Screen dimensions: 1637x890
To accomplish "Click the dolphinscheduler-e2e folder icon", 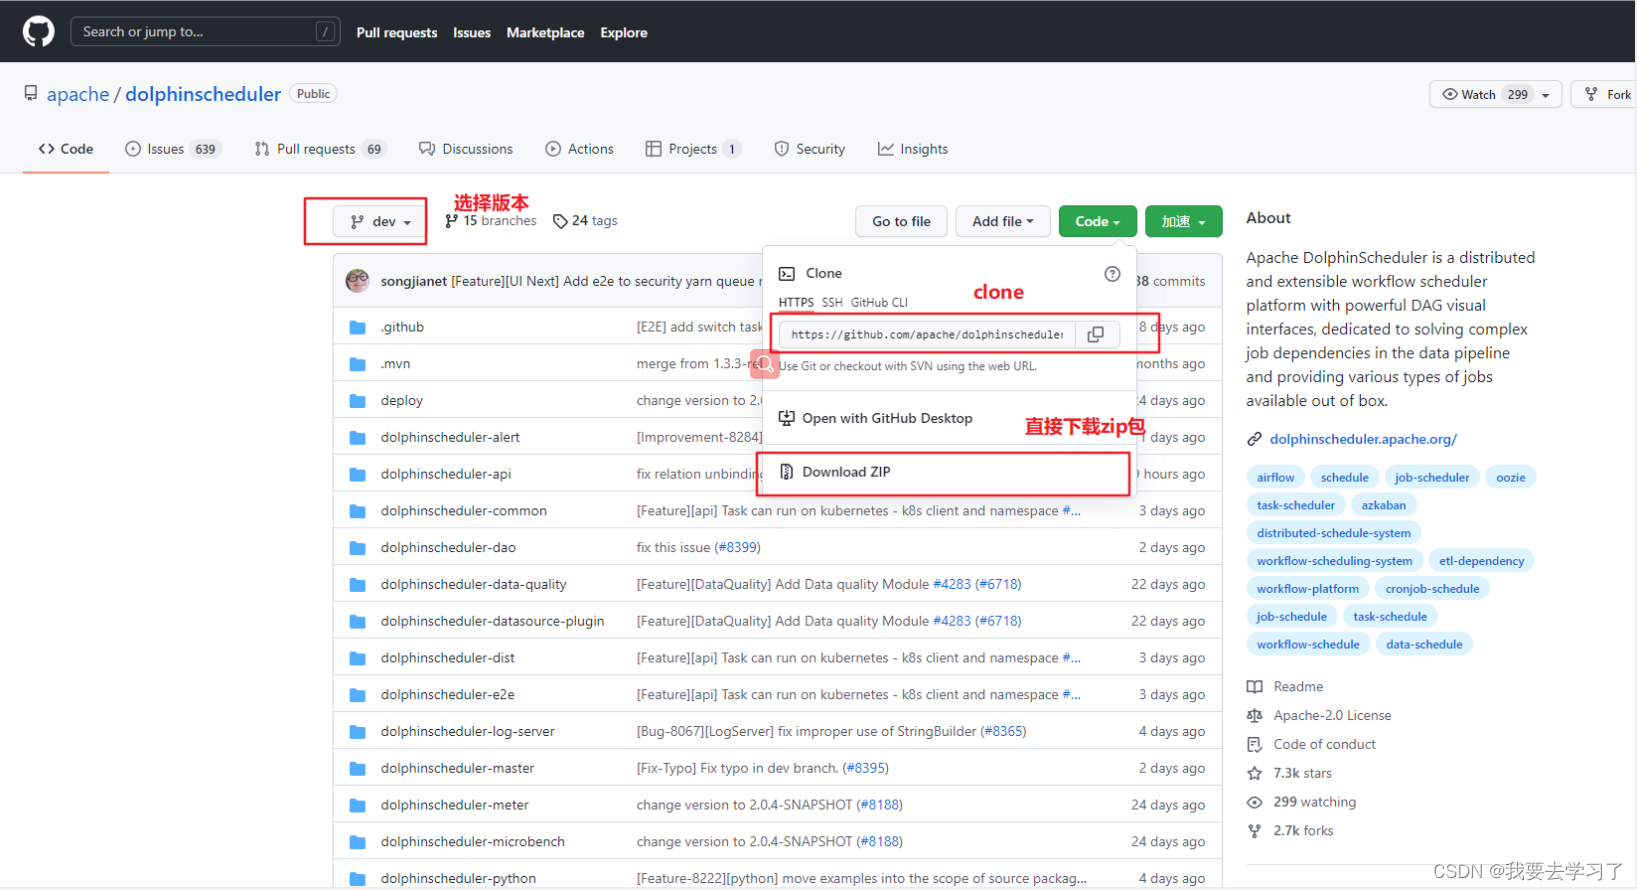I will (357, 695).
